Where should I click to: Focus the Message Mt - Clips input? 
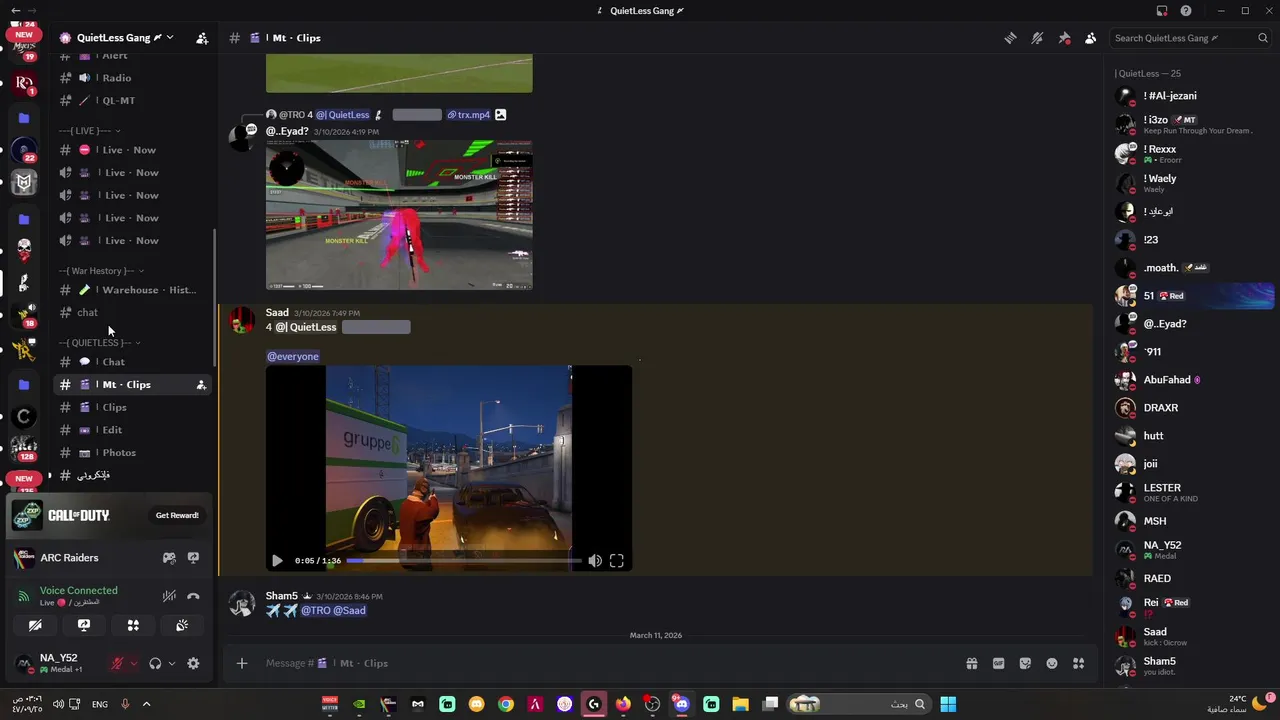[x=610, y=663]
